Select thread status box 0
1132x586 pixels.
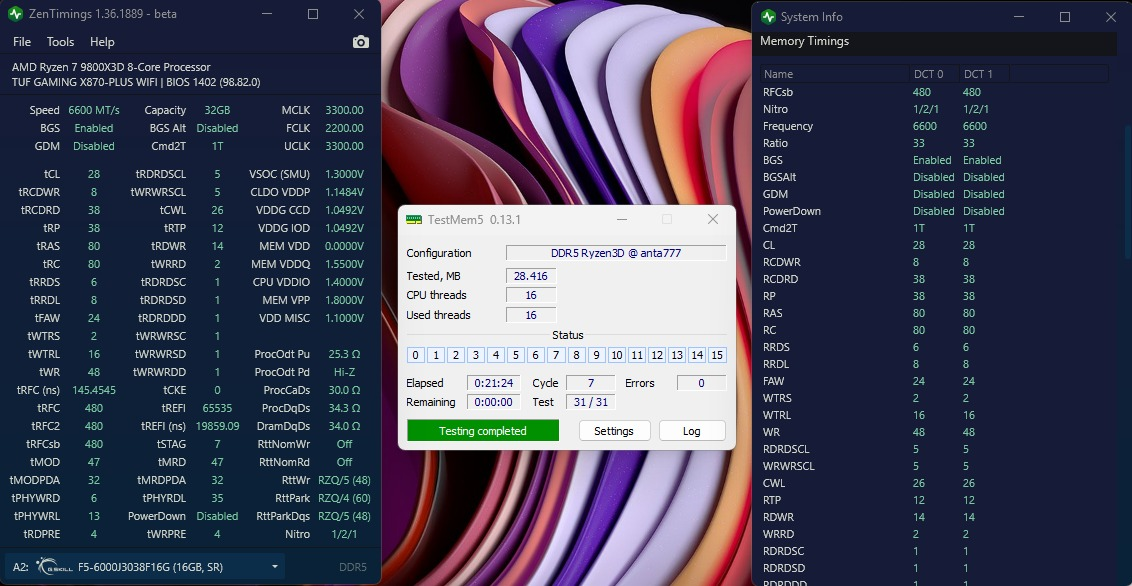point(415,355)
